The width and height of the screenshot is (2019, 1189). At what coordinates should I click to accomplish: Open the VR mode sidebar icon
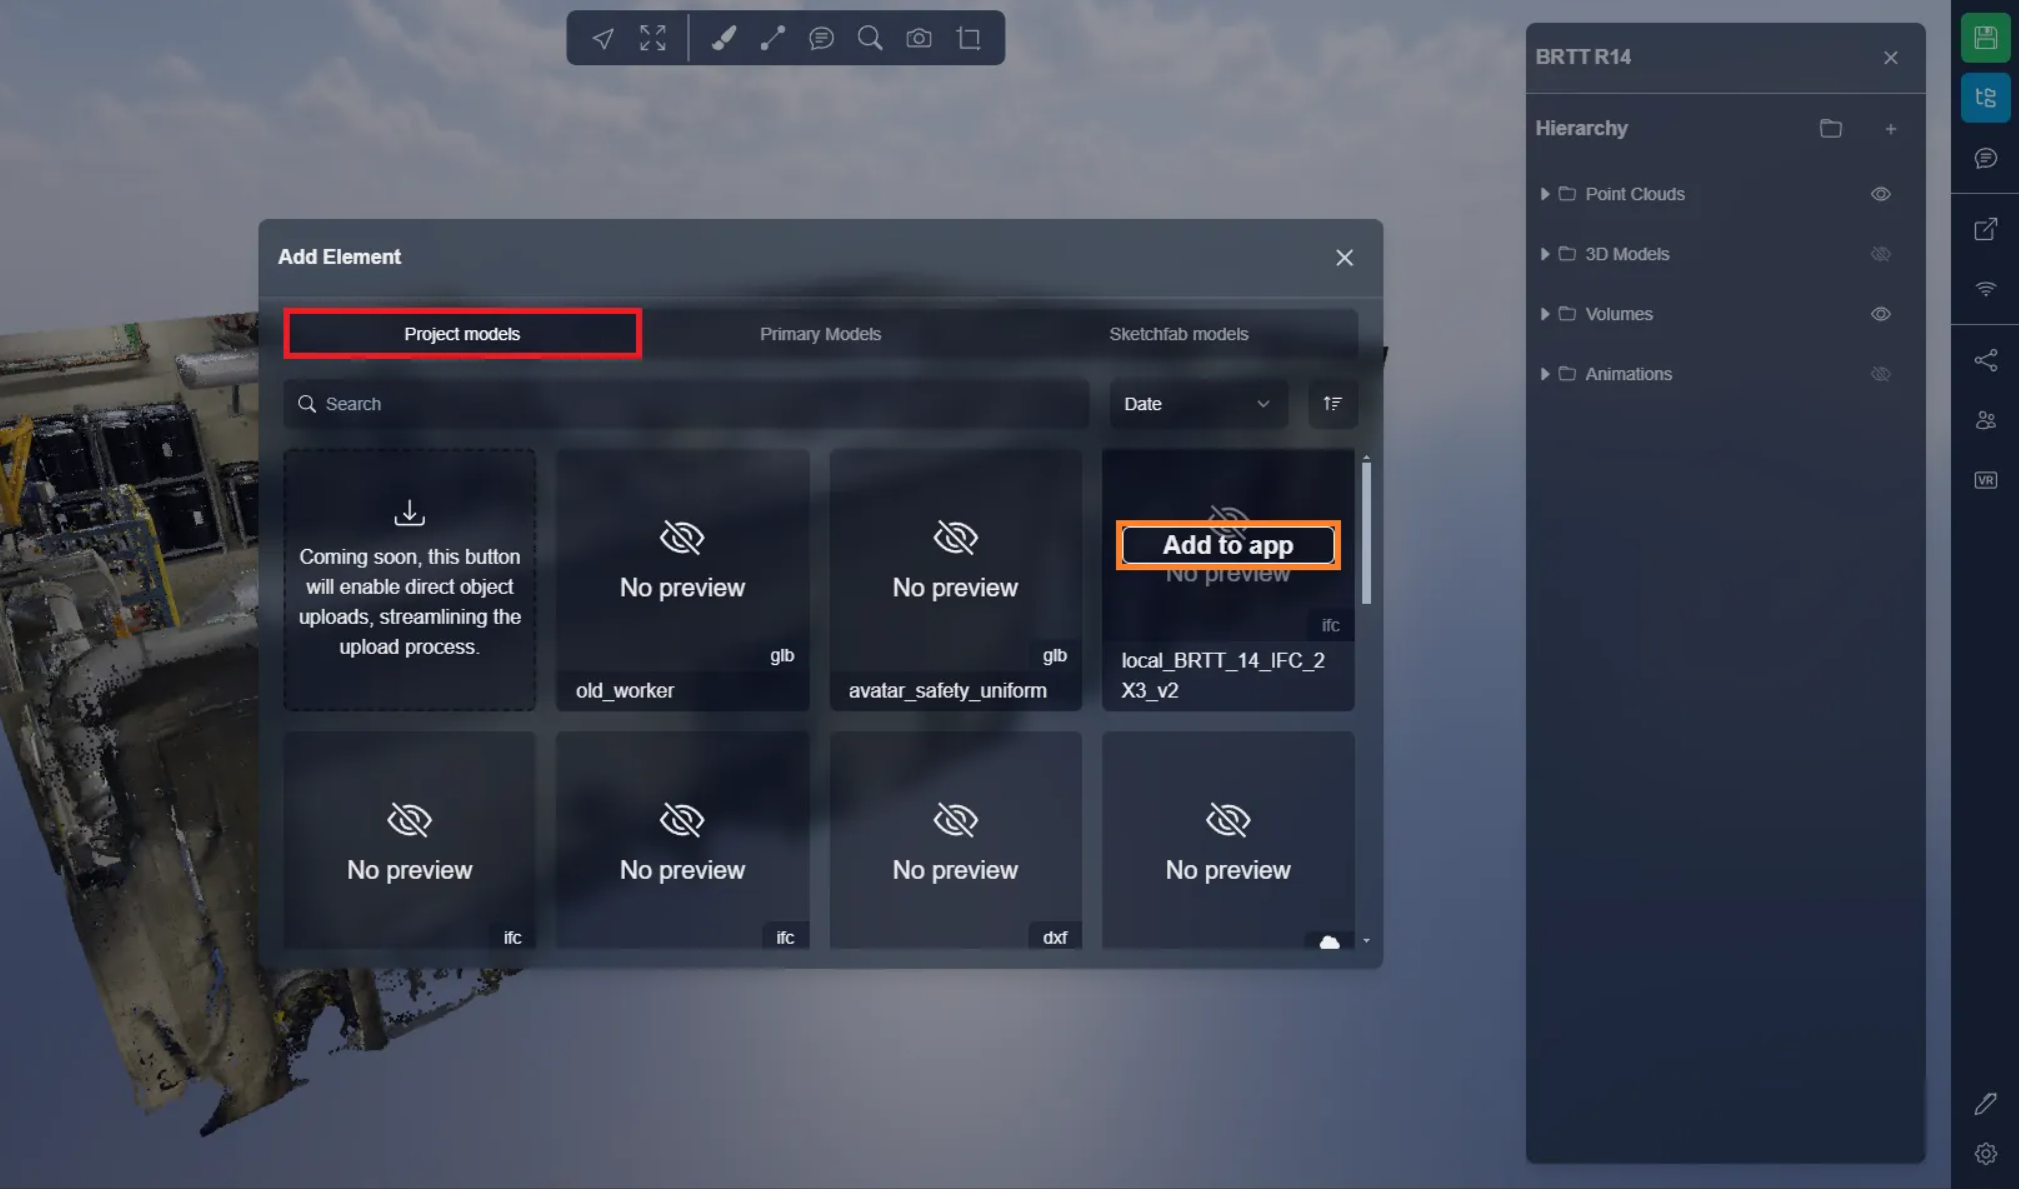pyautogui.click(x=1985, y=480)
